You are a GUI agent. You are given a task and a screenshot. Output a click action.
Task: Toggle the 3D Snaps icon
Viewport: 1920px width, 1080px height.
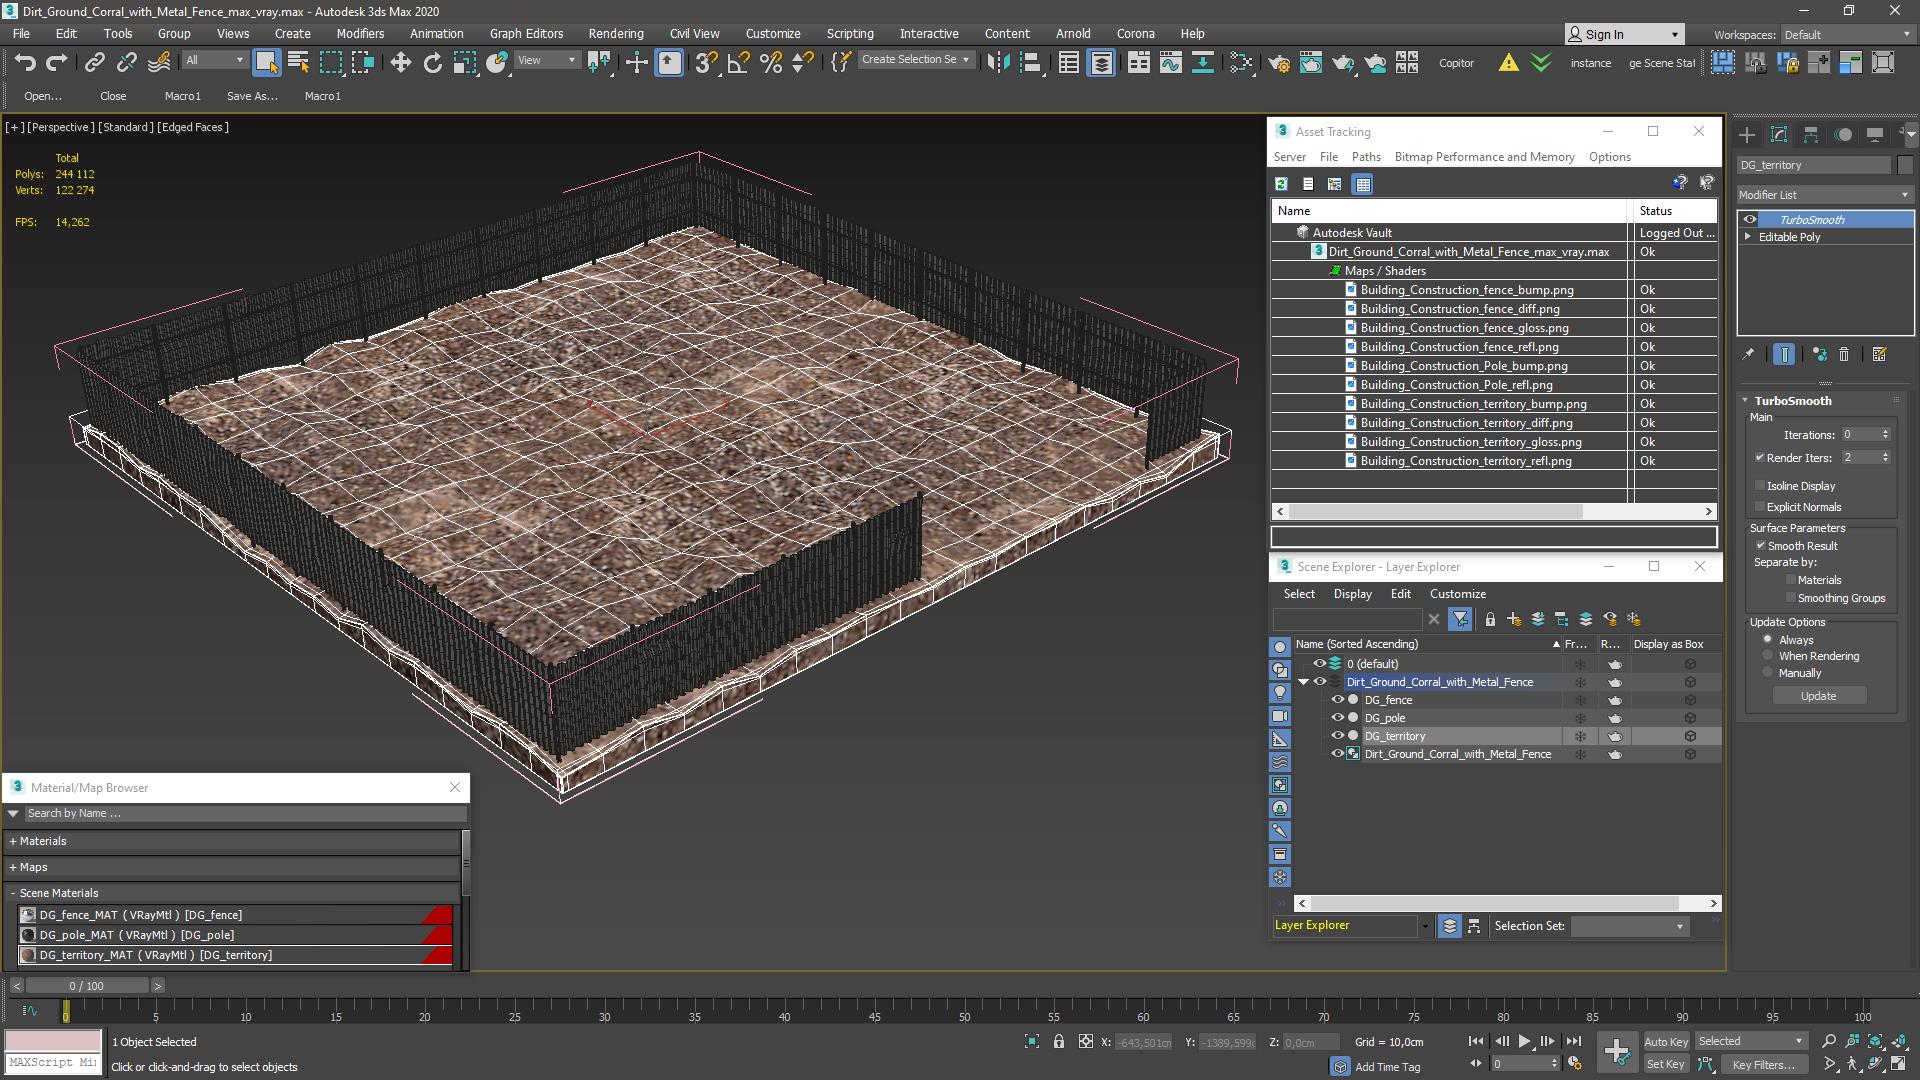[706, 63]
